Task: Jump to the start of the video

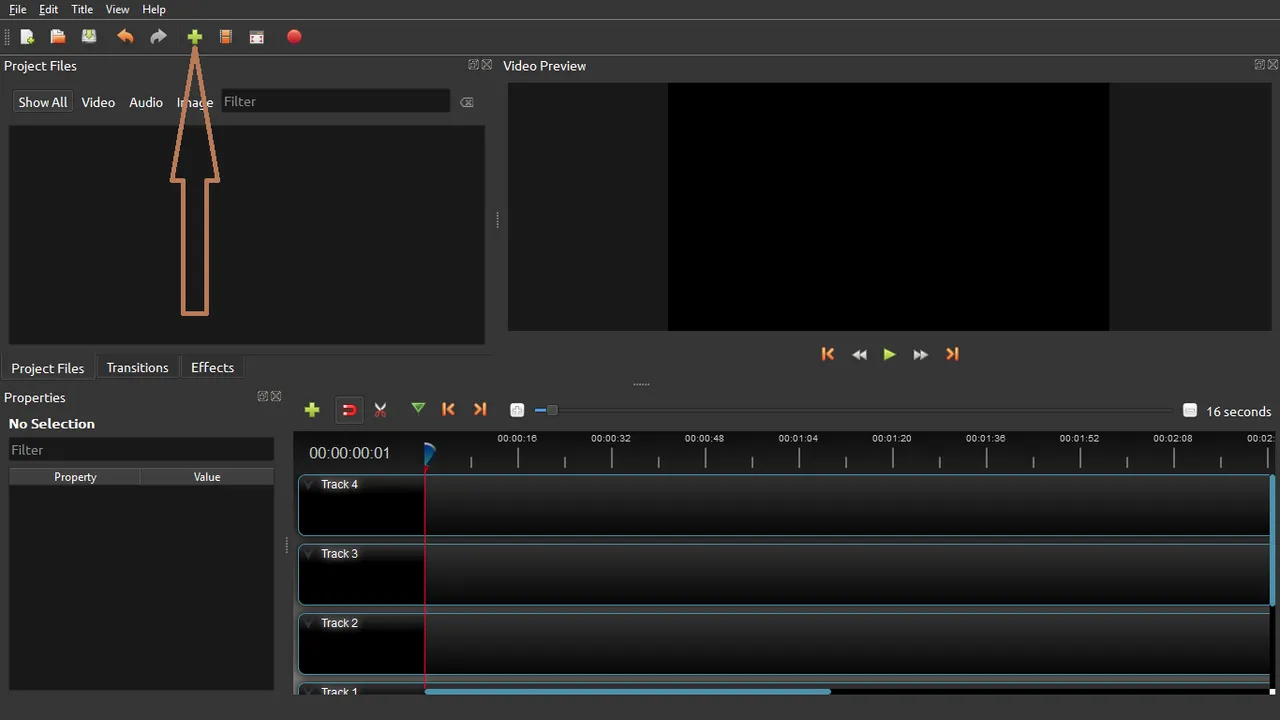Action: coord(828,354)
